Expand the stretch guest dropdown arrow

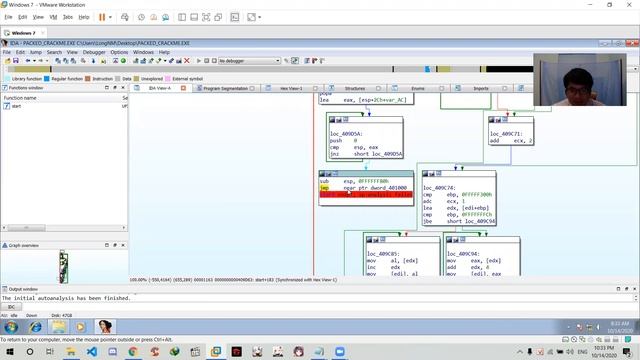260,17
